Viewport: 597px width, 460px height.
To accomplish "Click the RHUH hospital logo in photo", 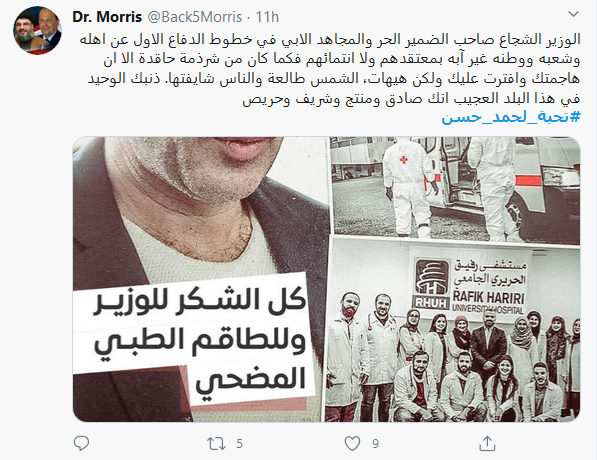I will coord(432,284).
